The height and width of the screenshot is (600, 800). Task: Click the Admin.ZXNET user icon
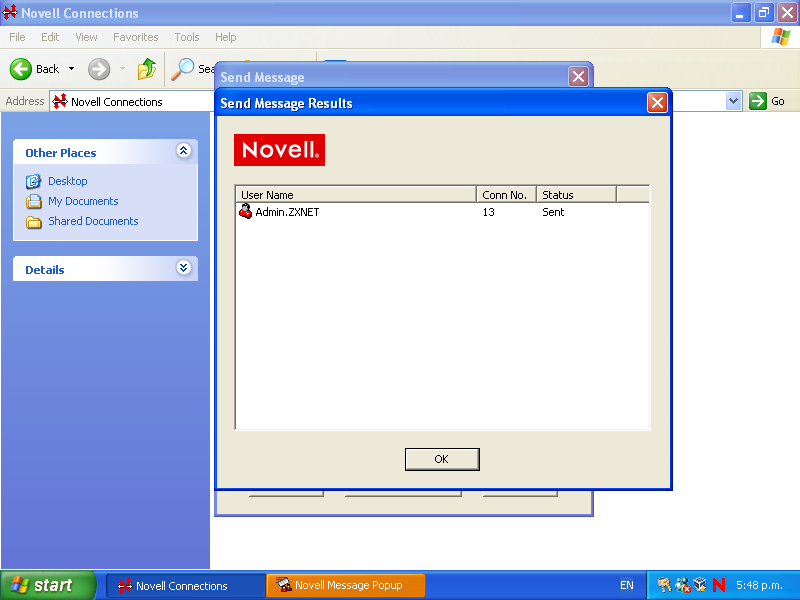[x=245, y=211]
